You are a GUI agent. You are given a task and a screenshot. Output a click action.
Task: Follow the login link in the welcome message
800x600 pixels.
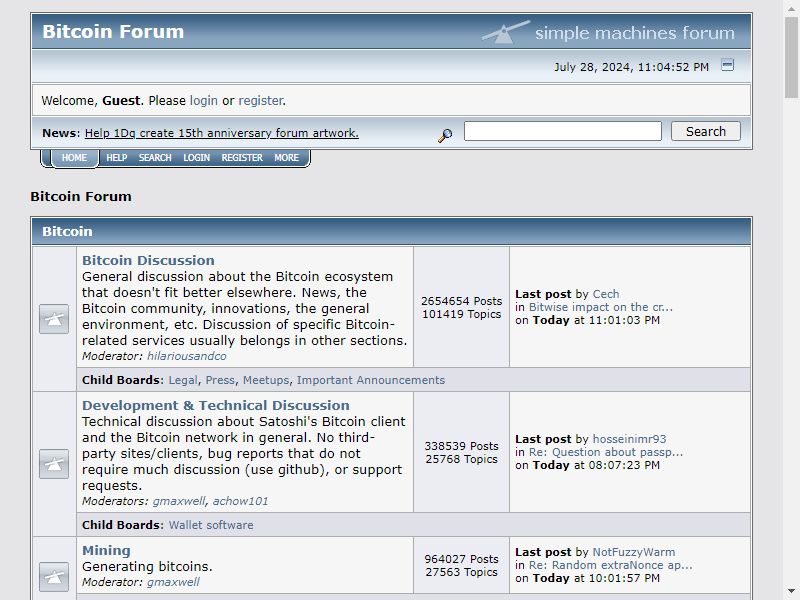(x=204, y=101)
